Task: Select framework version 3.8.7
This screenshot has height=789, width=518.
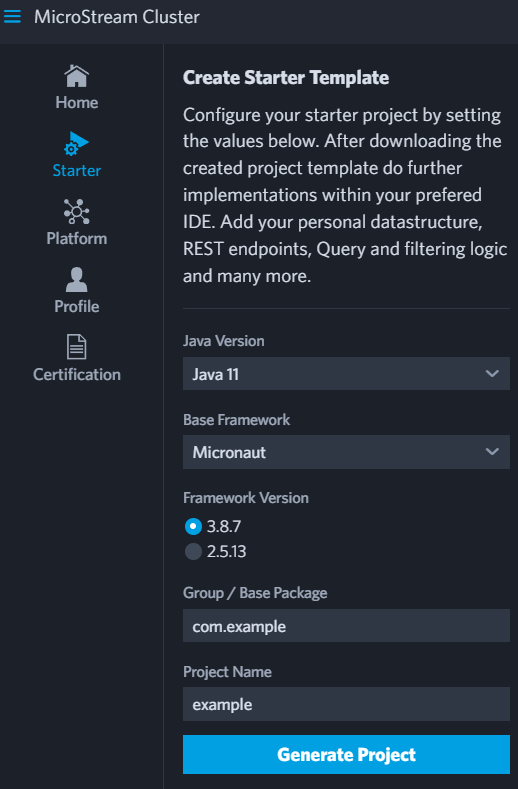Action: coord(193,526)
